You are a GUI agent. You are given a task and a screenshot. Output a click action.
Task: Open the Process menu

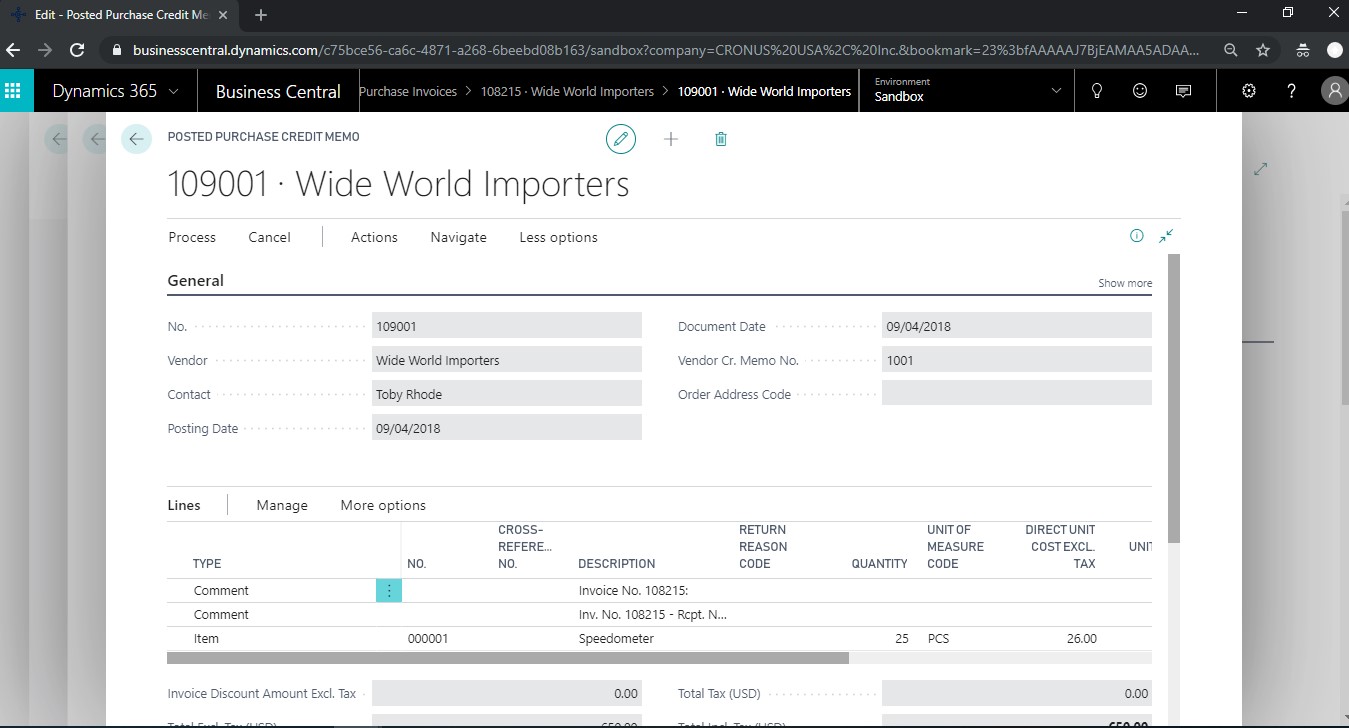point(192,237)
